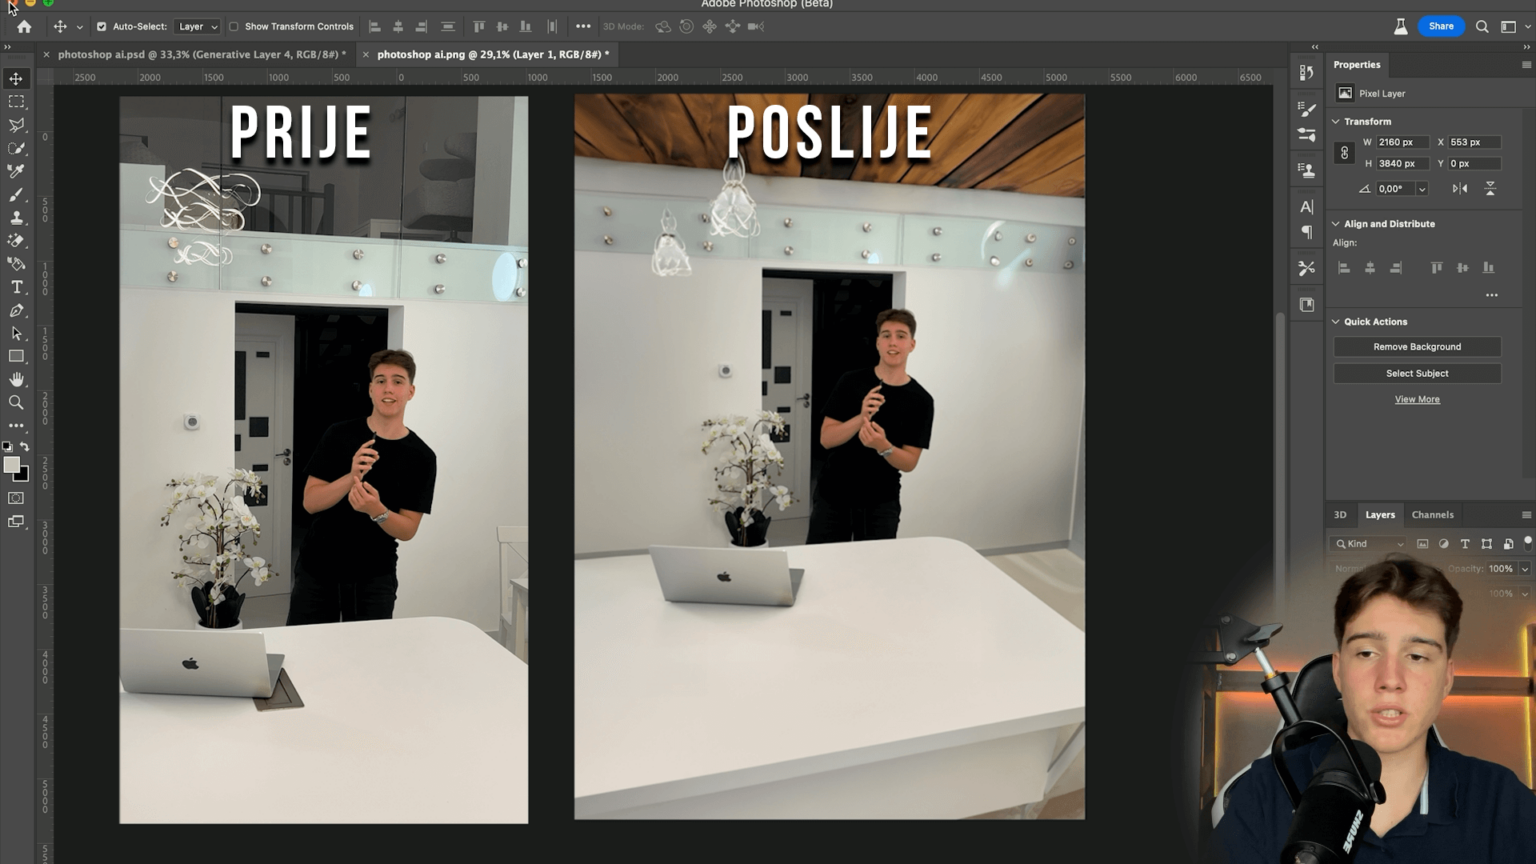Select the Horizontal Type tool
Viewport: 1536px width, 864px height.
[x=16, y=287]
